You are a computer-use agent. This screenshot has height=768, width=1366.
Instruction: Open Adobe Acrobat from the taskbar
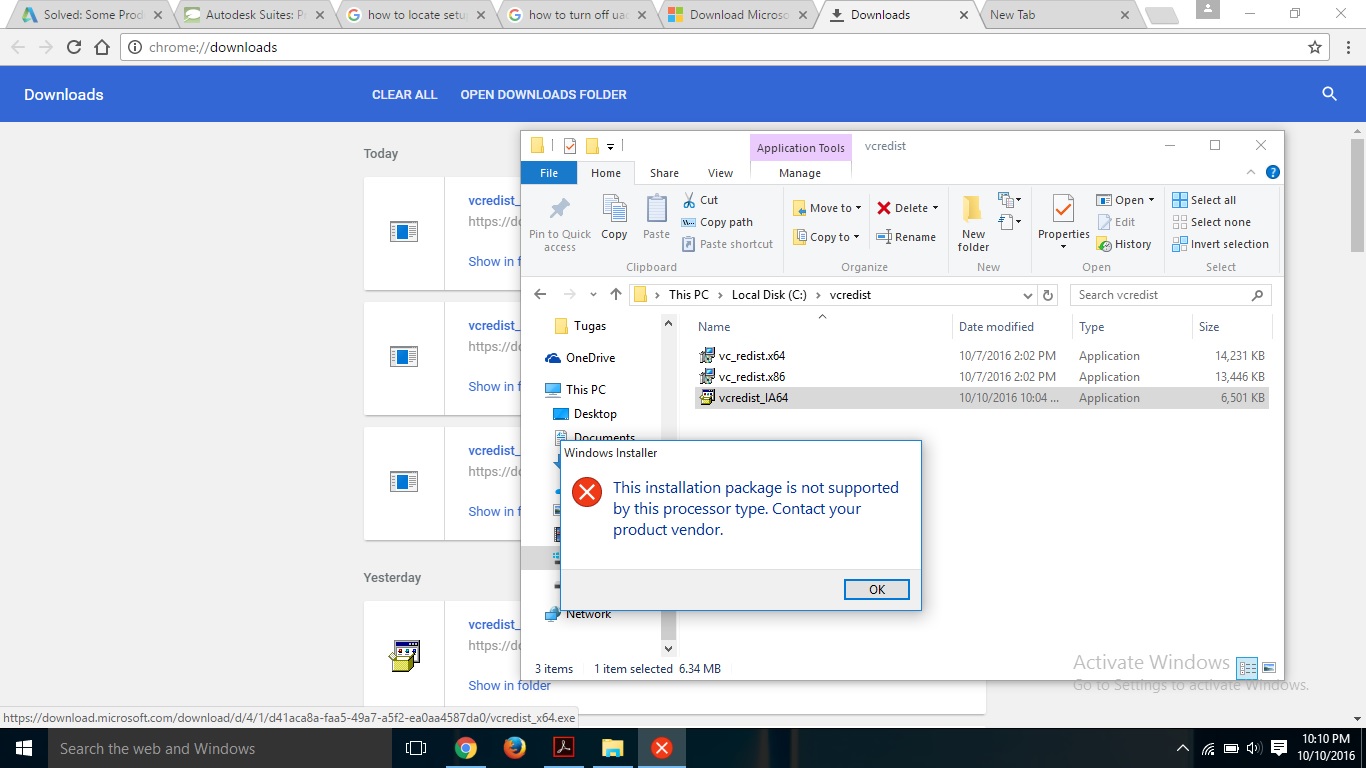(x=563, y=748)
